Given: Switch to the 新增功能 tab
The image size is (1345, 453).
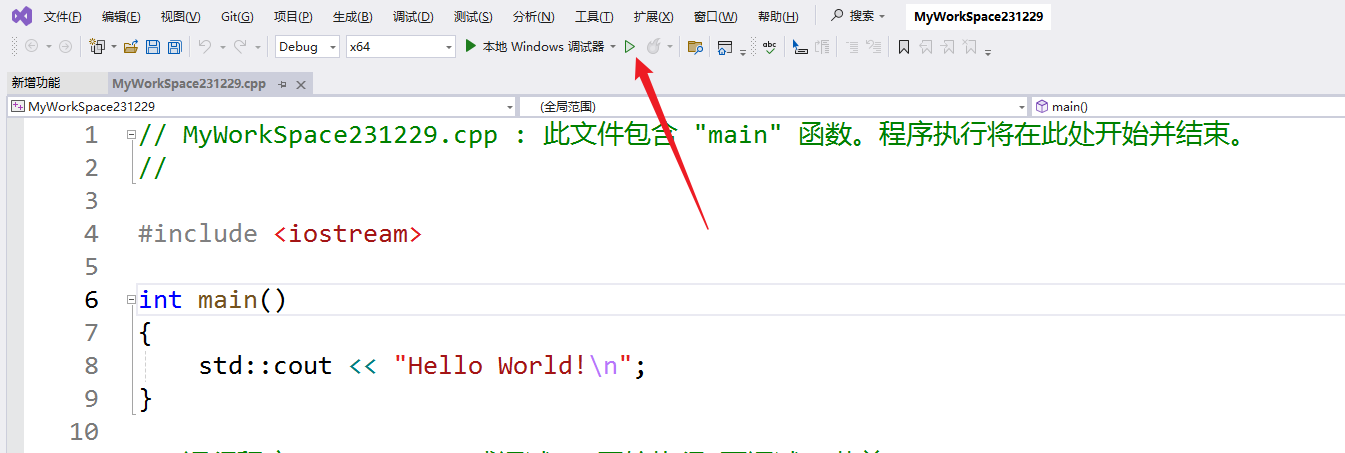Looking at the screenshot, I should (x=36, y=83).
